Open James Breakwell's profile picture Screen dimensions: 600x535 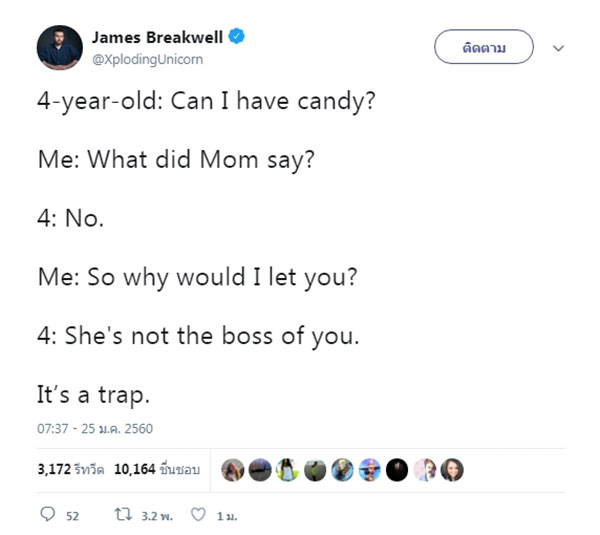coord(59,46)
